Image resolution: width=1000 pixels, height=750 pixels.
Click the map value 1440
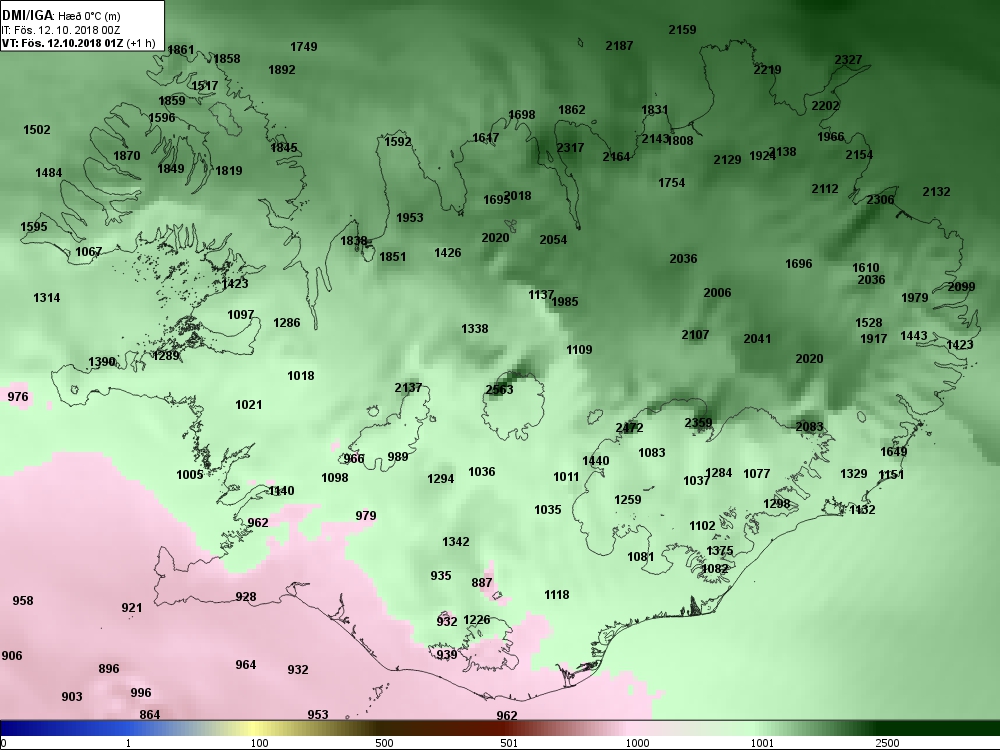click(596, 460)
